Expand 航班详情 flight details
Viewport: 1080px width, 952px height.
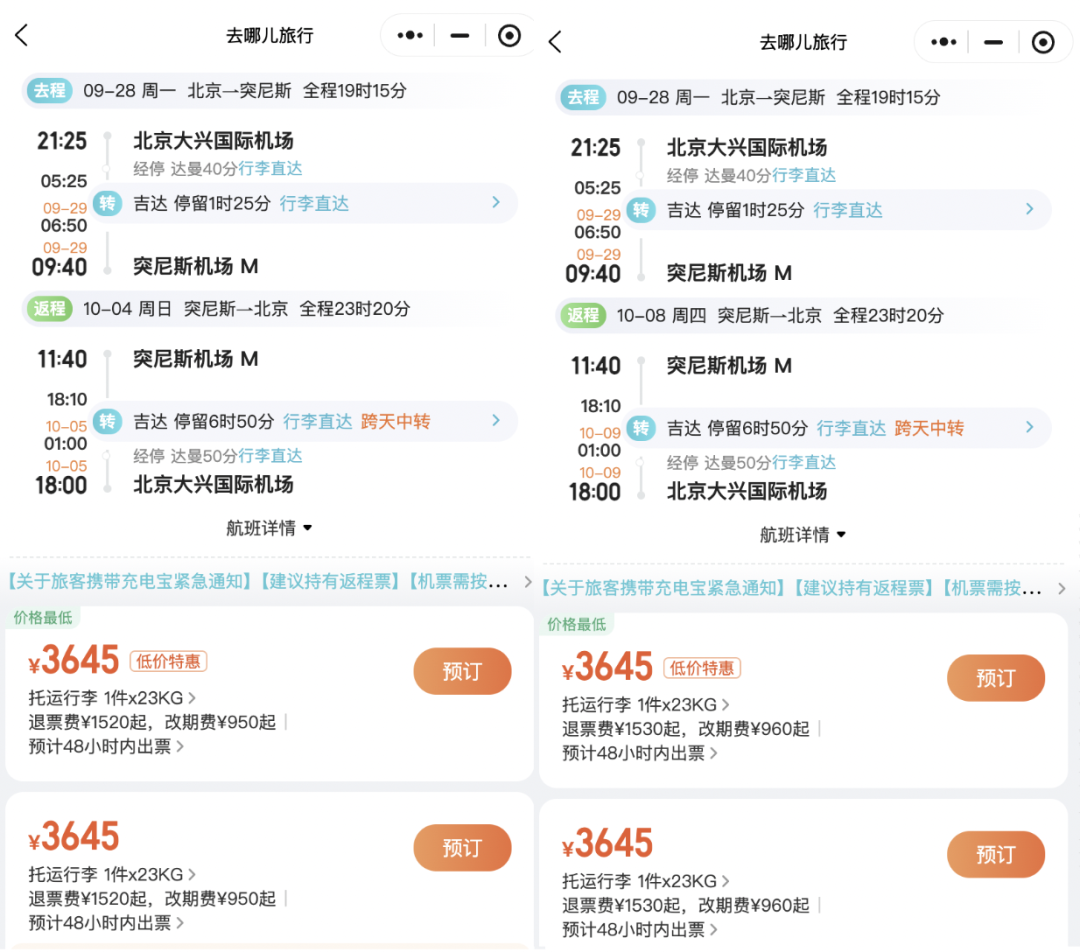(x=268, y=527)
